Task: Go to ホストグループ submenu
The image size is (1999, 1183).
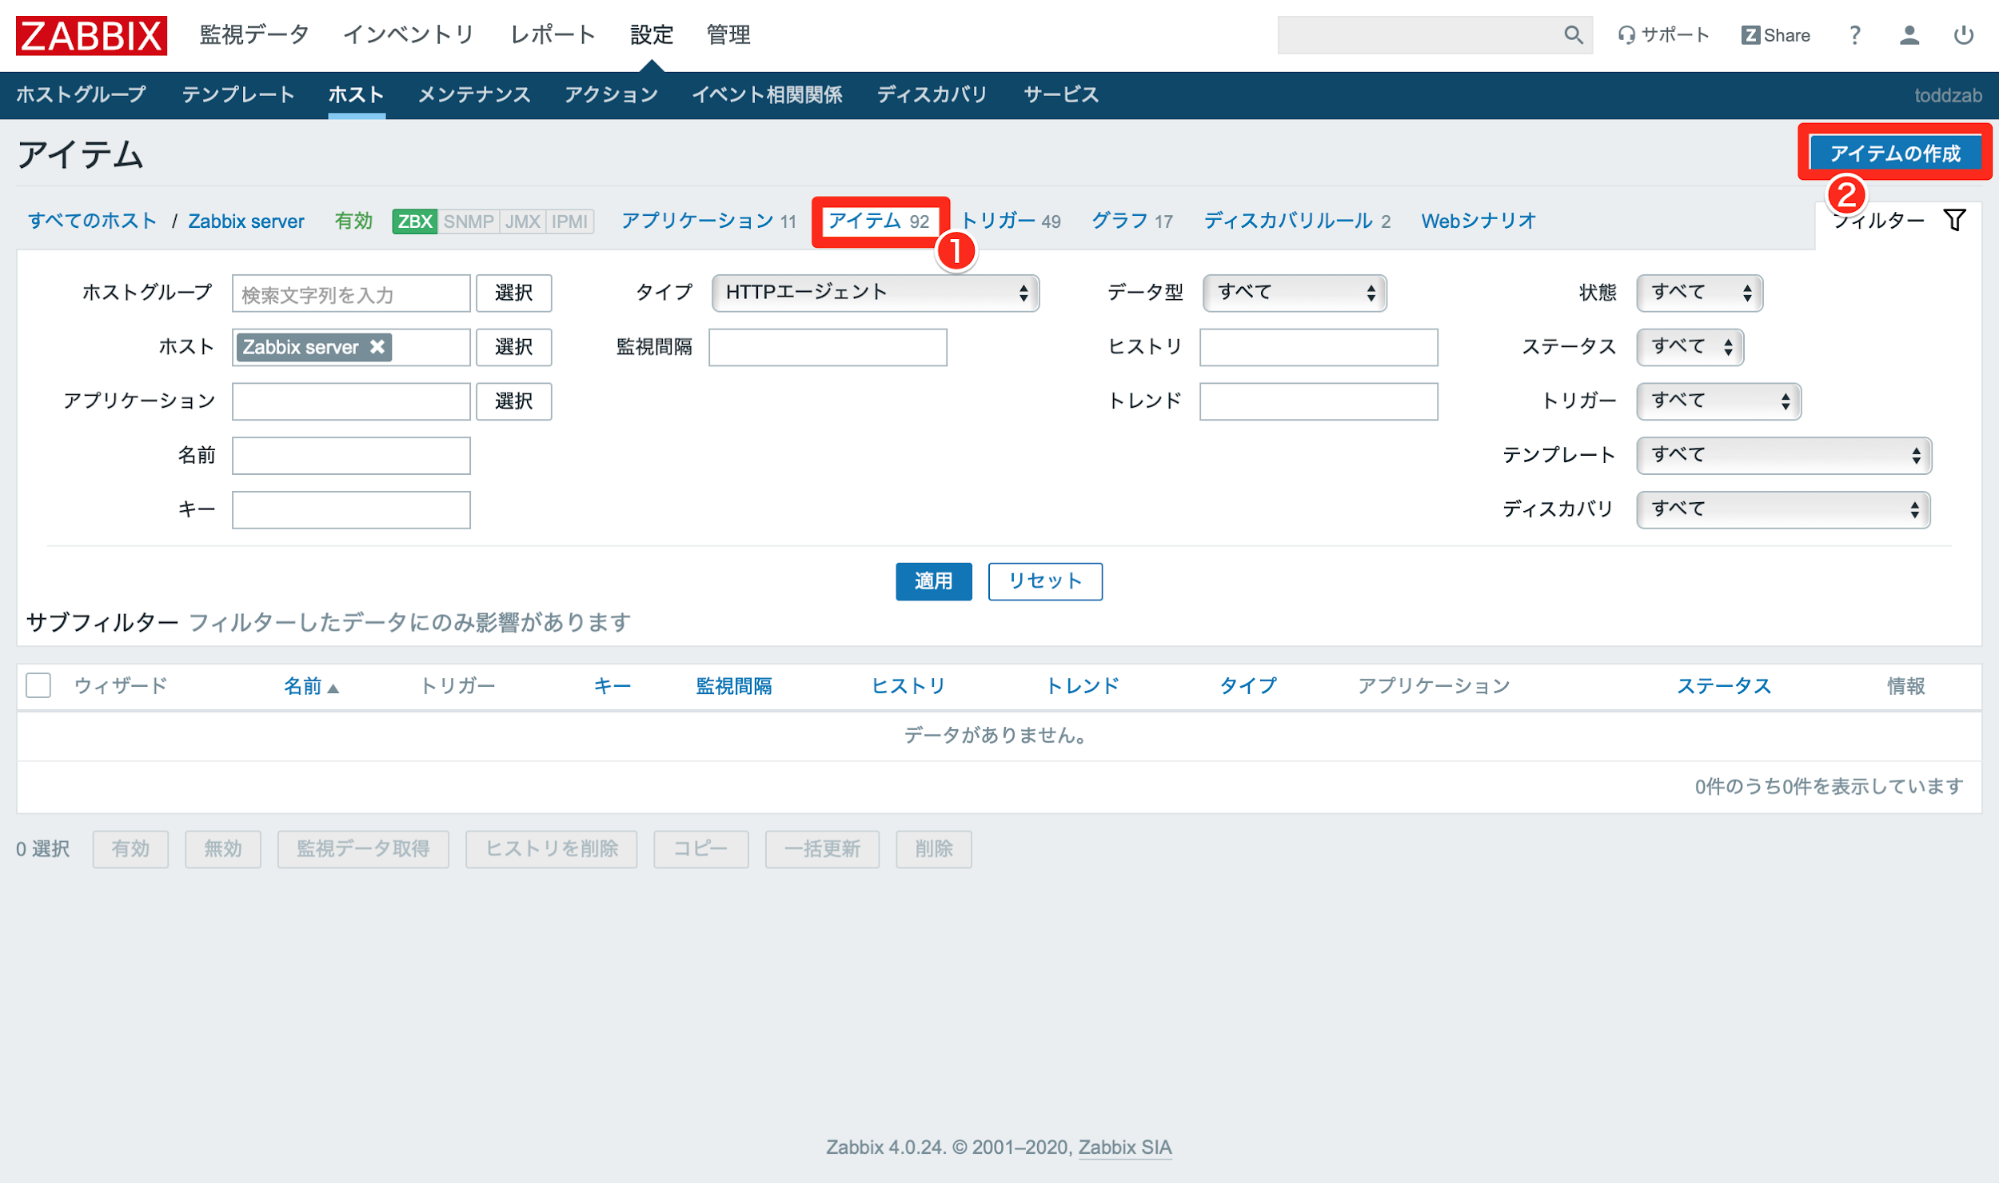Action: coord(81,95)
